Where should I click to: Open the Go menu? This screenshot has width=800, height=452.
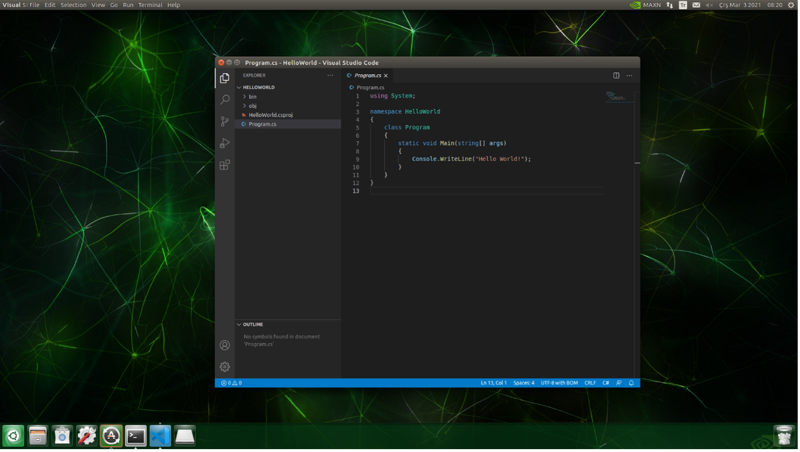(x=114, y=5)
